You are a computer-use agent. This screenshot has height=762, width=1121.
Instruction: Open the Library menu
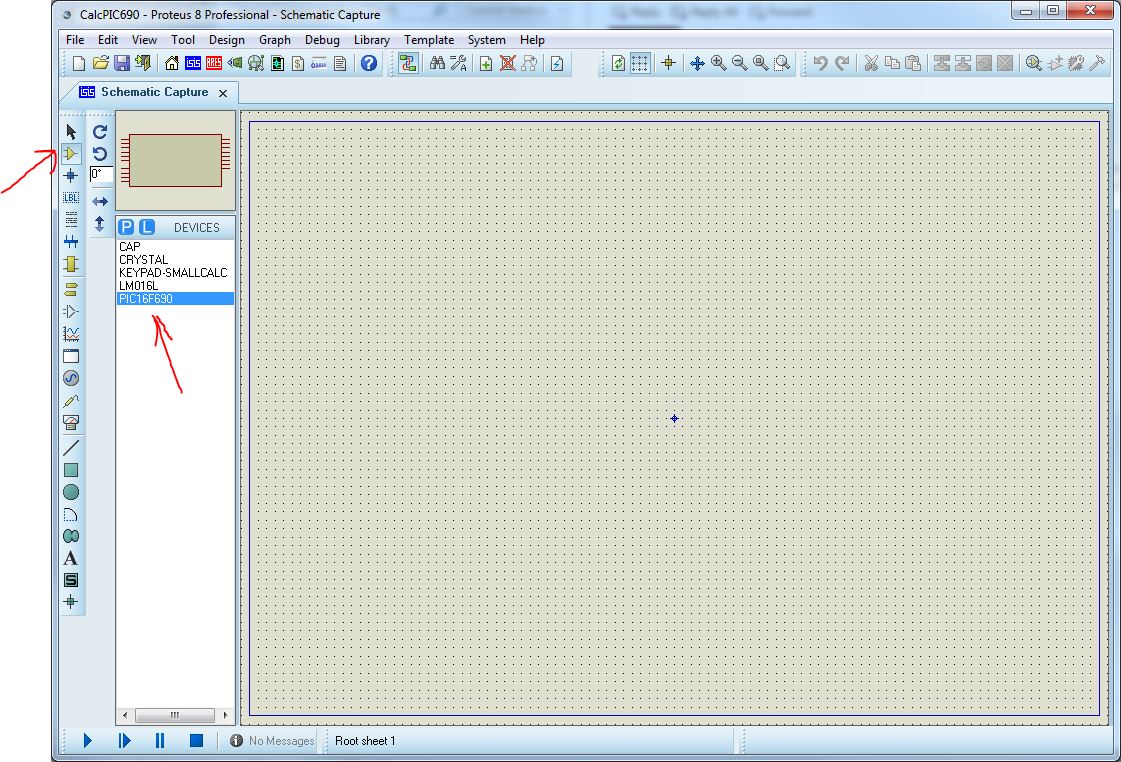coord(372,40)
